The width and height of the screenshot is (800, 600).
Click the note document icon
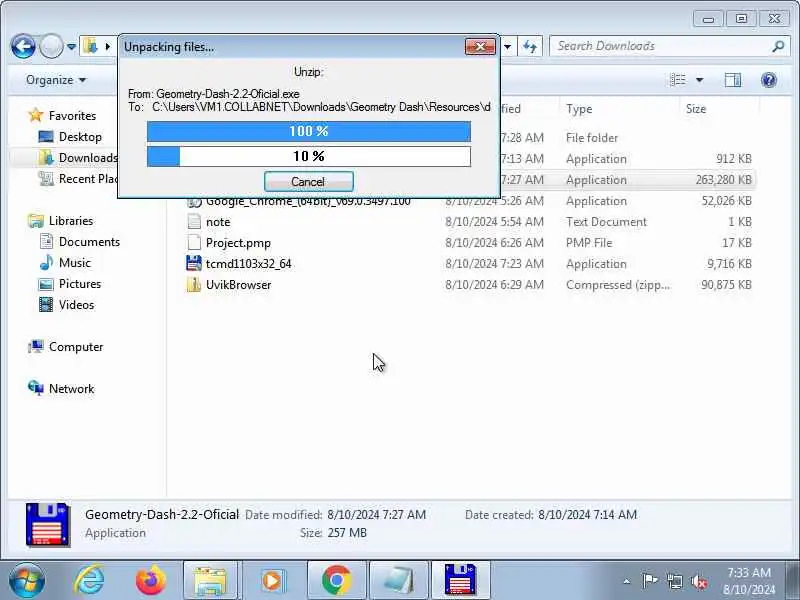[x=194, y=222]
